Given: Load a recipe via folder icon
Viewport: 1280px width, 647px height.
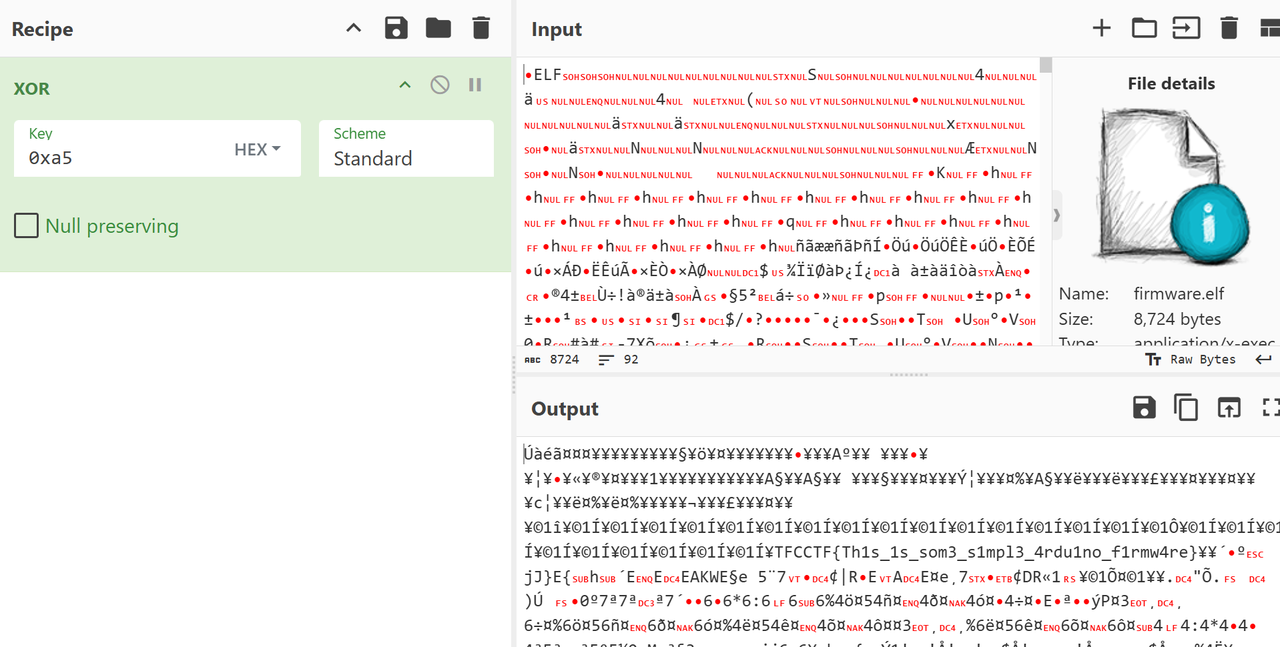Looking at the screenshot, I should click(x=438, y=28).
